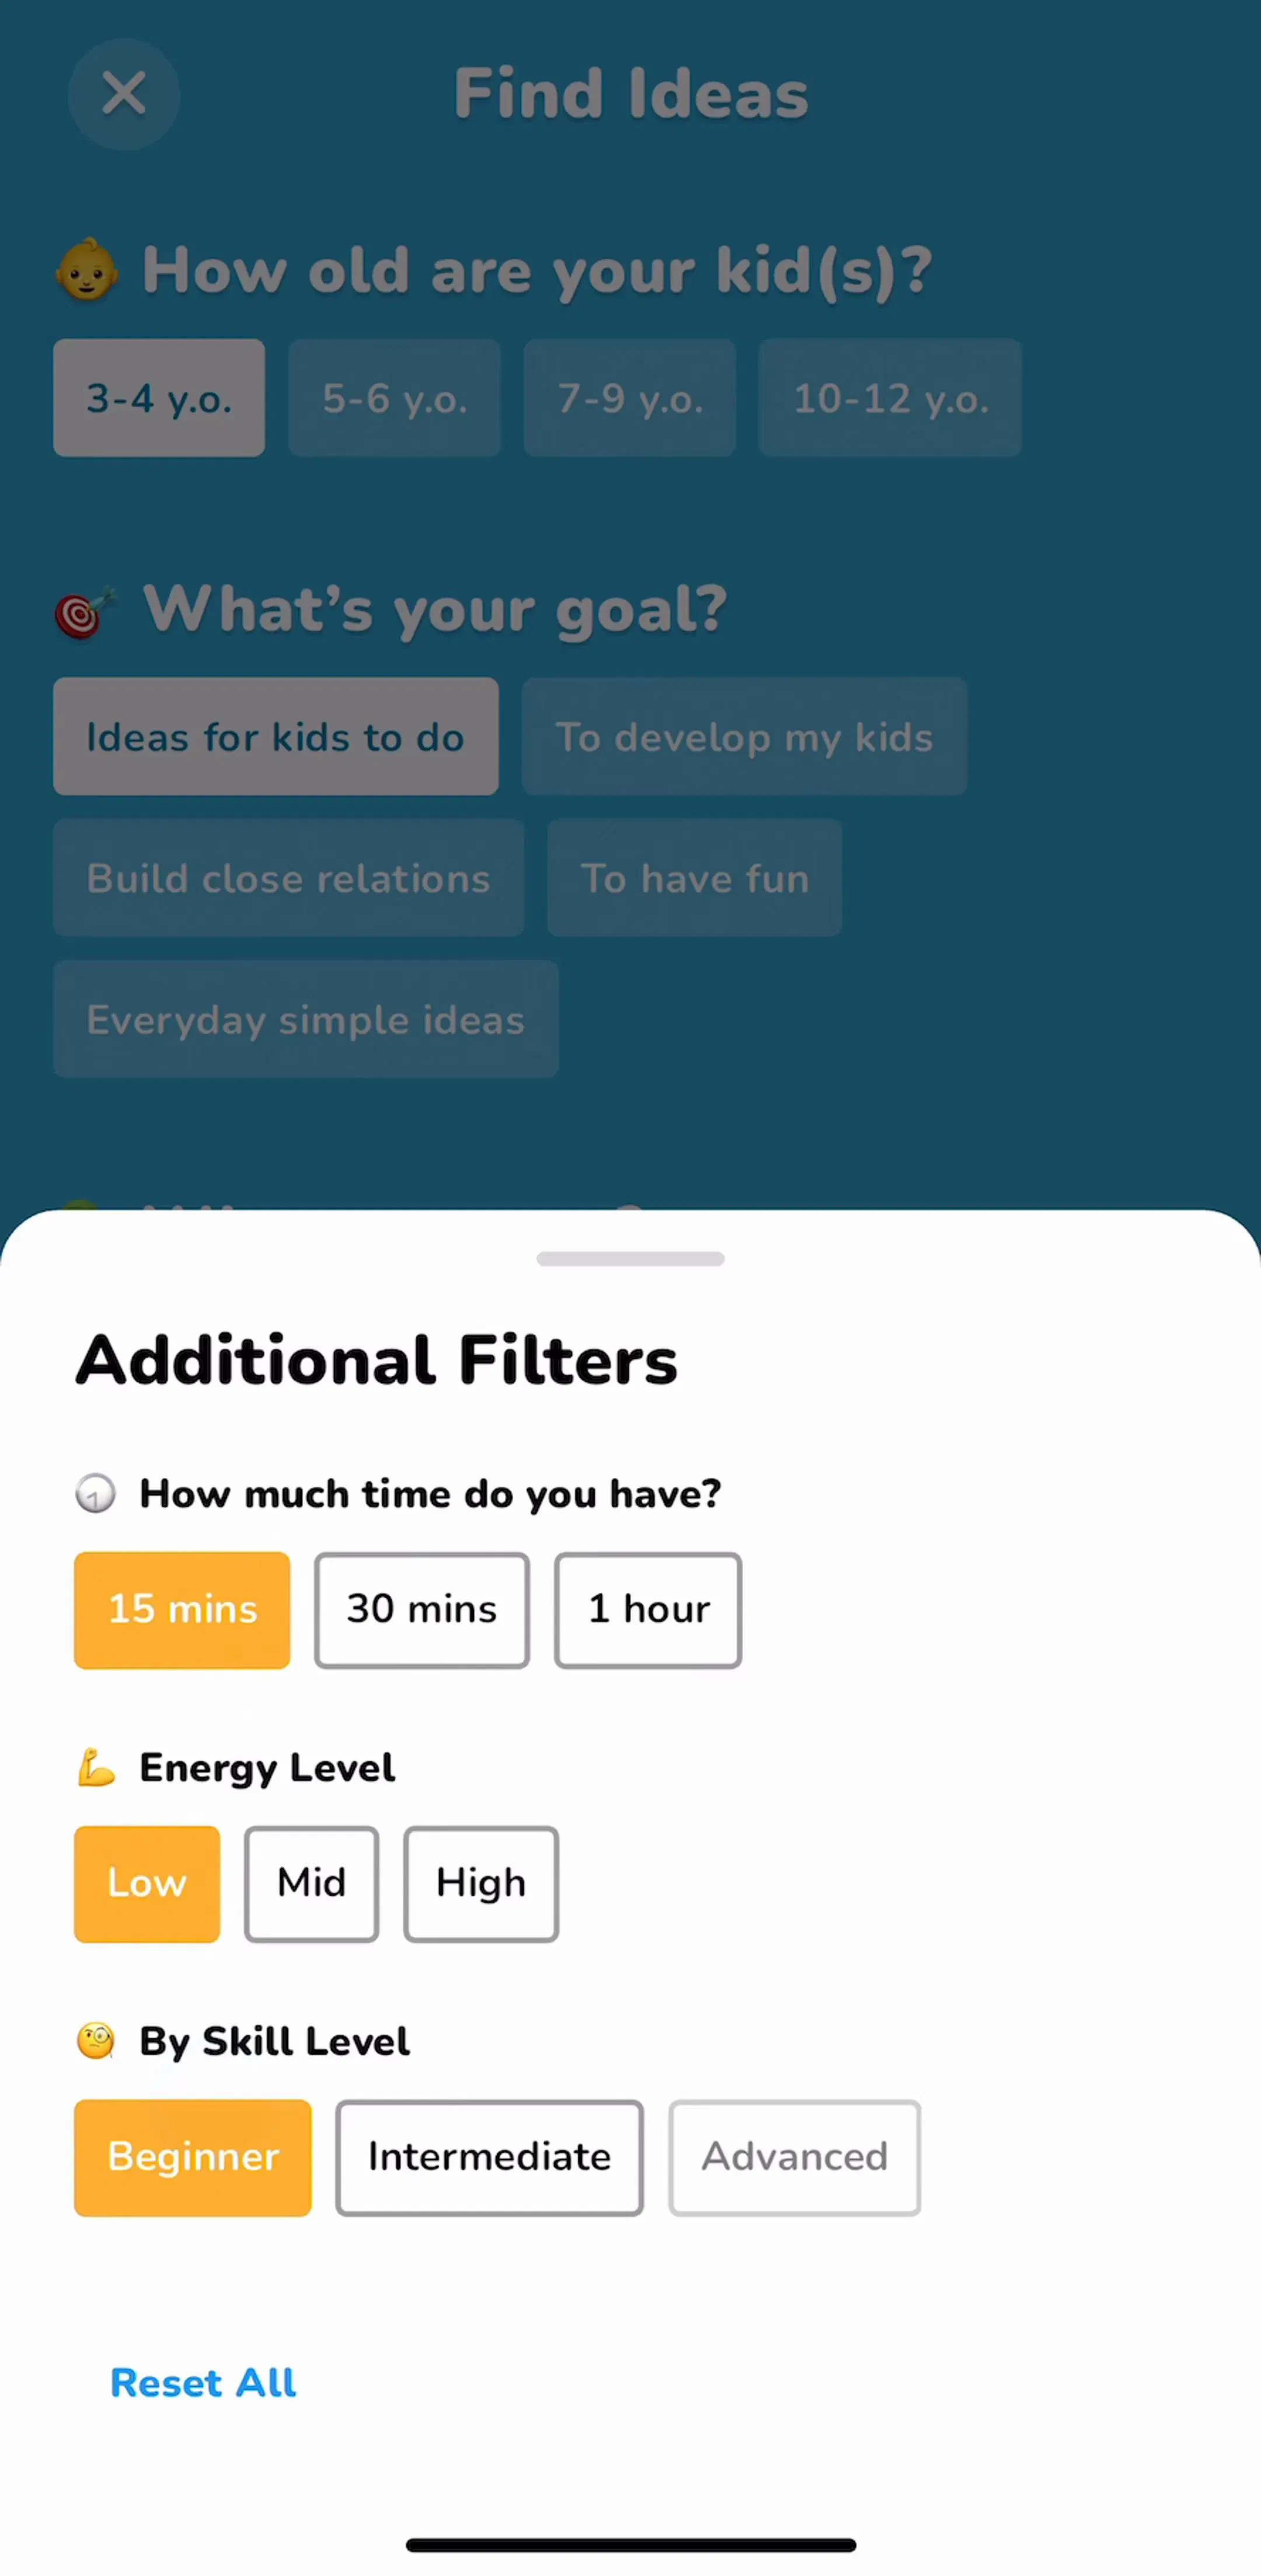Choose the To have fun goal

click(694, 878)
